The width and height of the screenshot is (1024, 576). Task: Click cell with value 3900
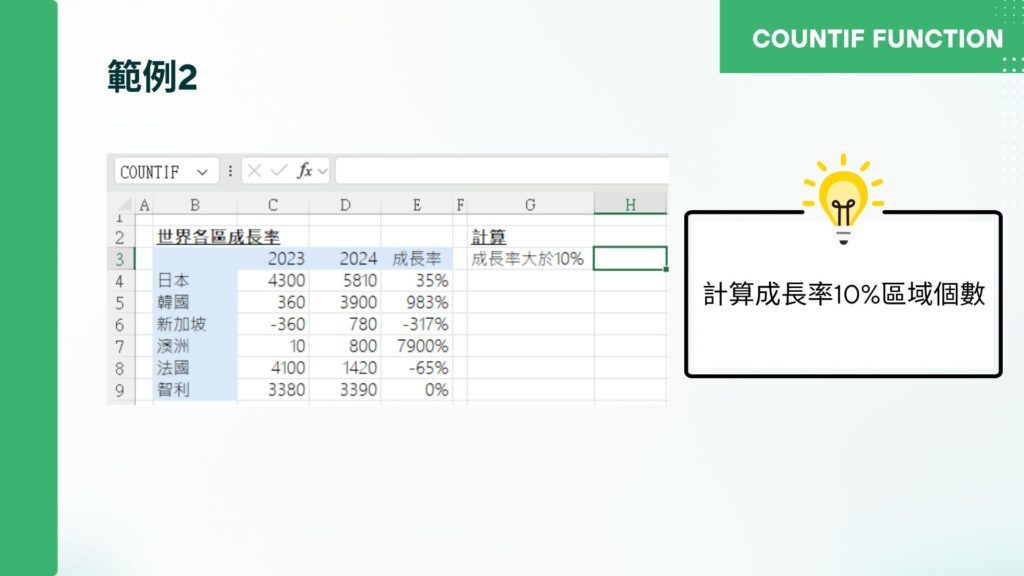tap(345, 302)
